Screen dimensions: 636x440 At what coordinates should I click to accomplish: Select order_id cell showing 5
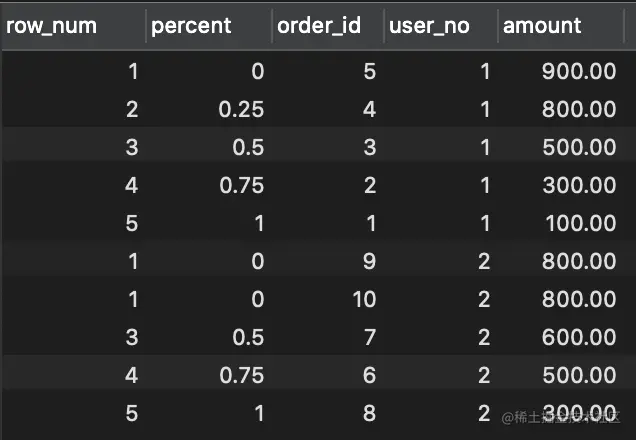pos(370,72)
